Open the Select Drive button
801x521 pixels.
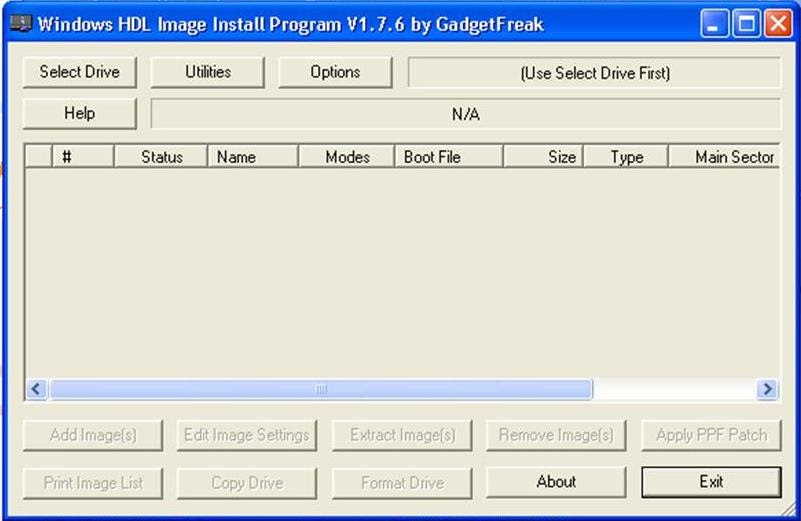coord(80,73)
